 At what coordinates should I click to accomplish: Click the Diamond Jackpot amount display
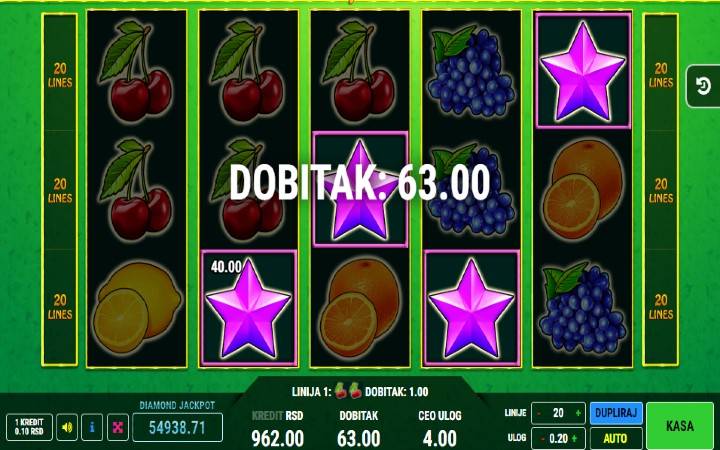tap(177, 428)
